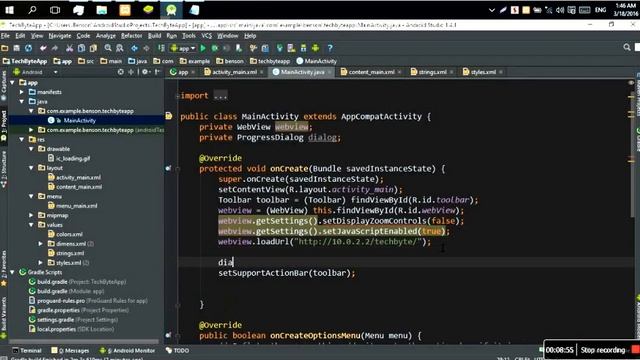Collapse the res folder node
This screenshot has height=360, width=640.
(x=22, y=139)
